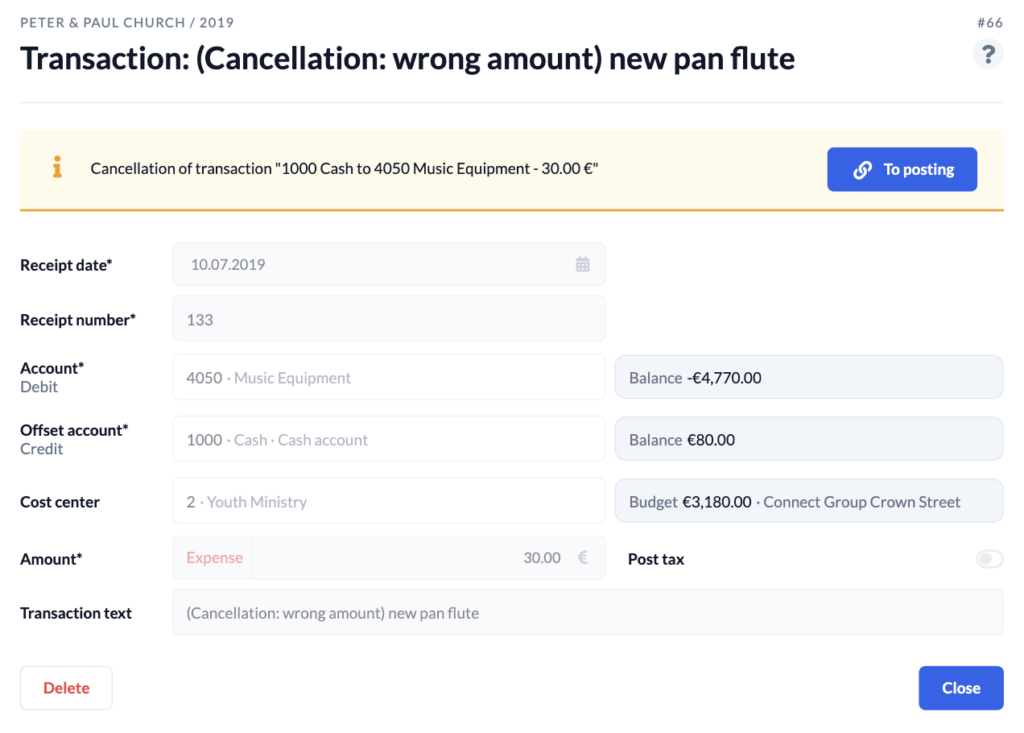This screenshot has width=1024, height=733.
Task: Click the orange info icon in banner
Action: point(57,167)
